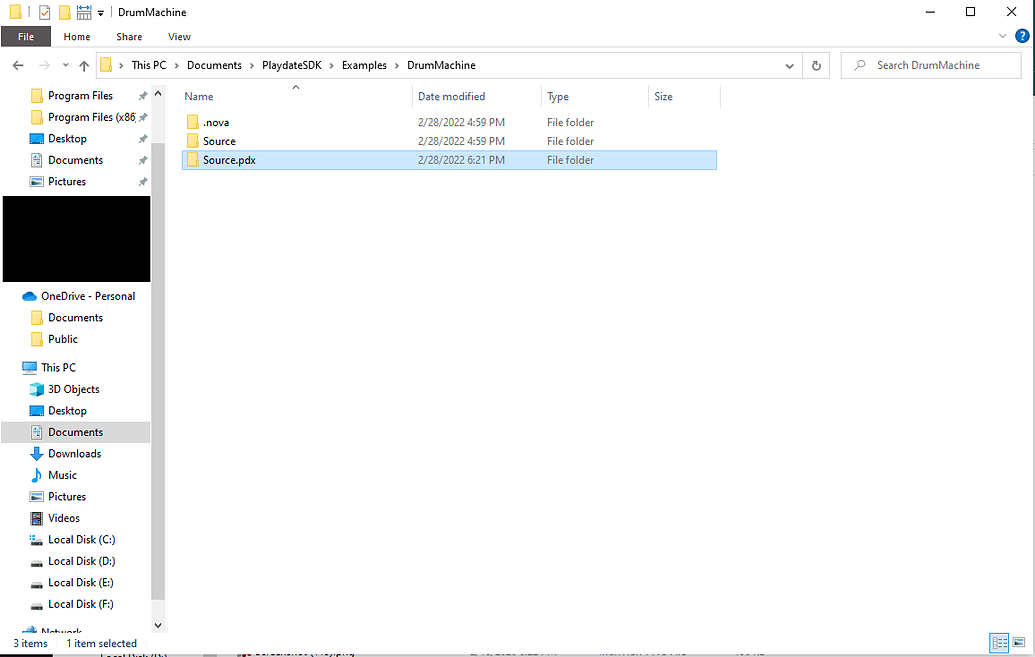Open the Customize Quick Access Toolbar dropdown
Screen dimensions: 1035x657
click(100, 12)
